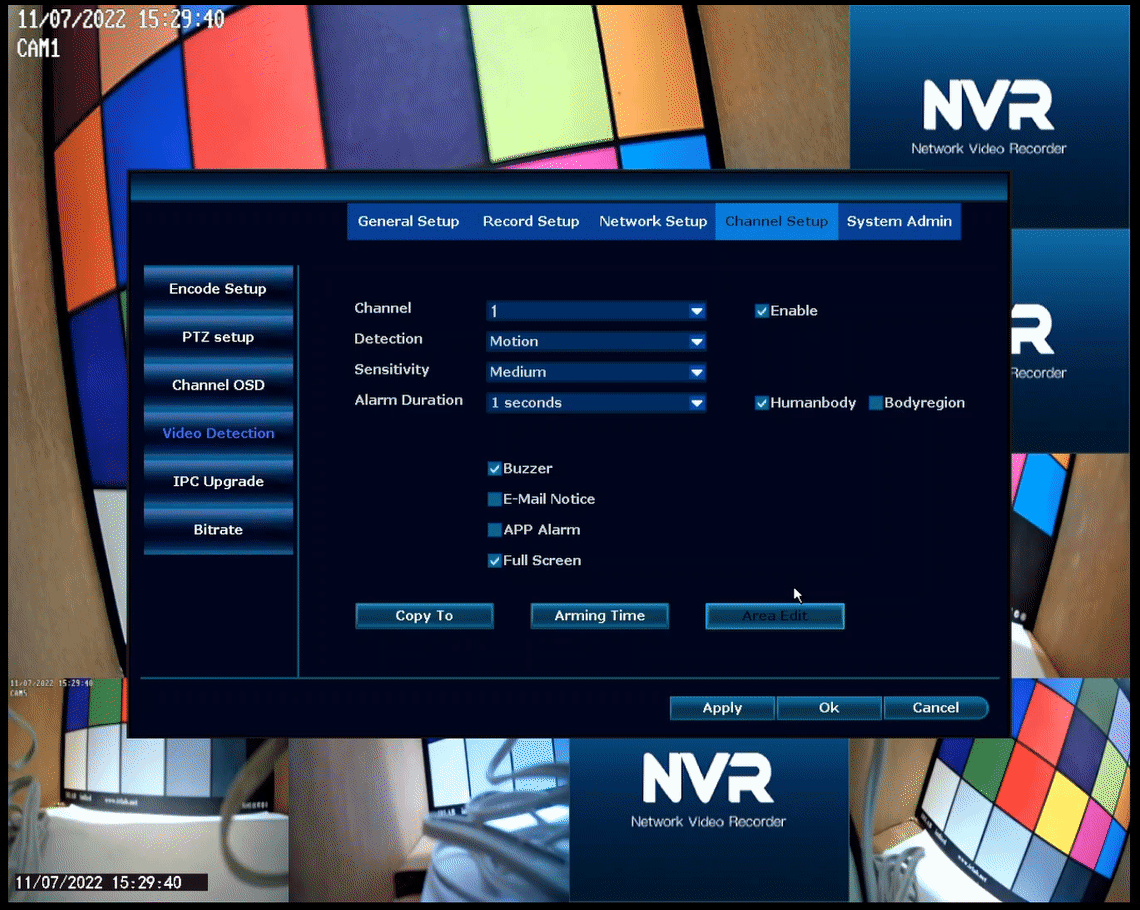The height and width of the screenshot is (910, 1140).
Task: Open the Record Setup tab
Action: [531, 222]
